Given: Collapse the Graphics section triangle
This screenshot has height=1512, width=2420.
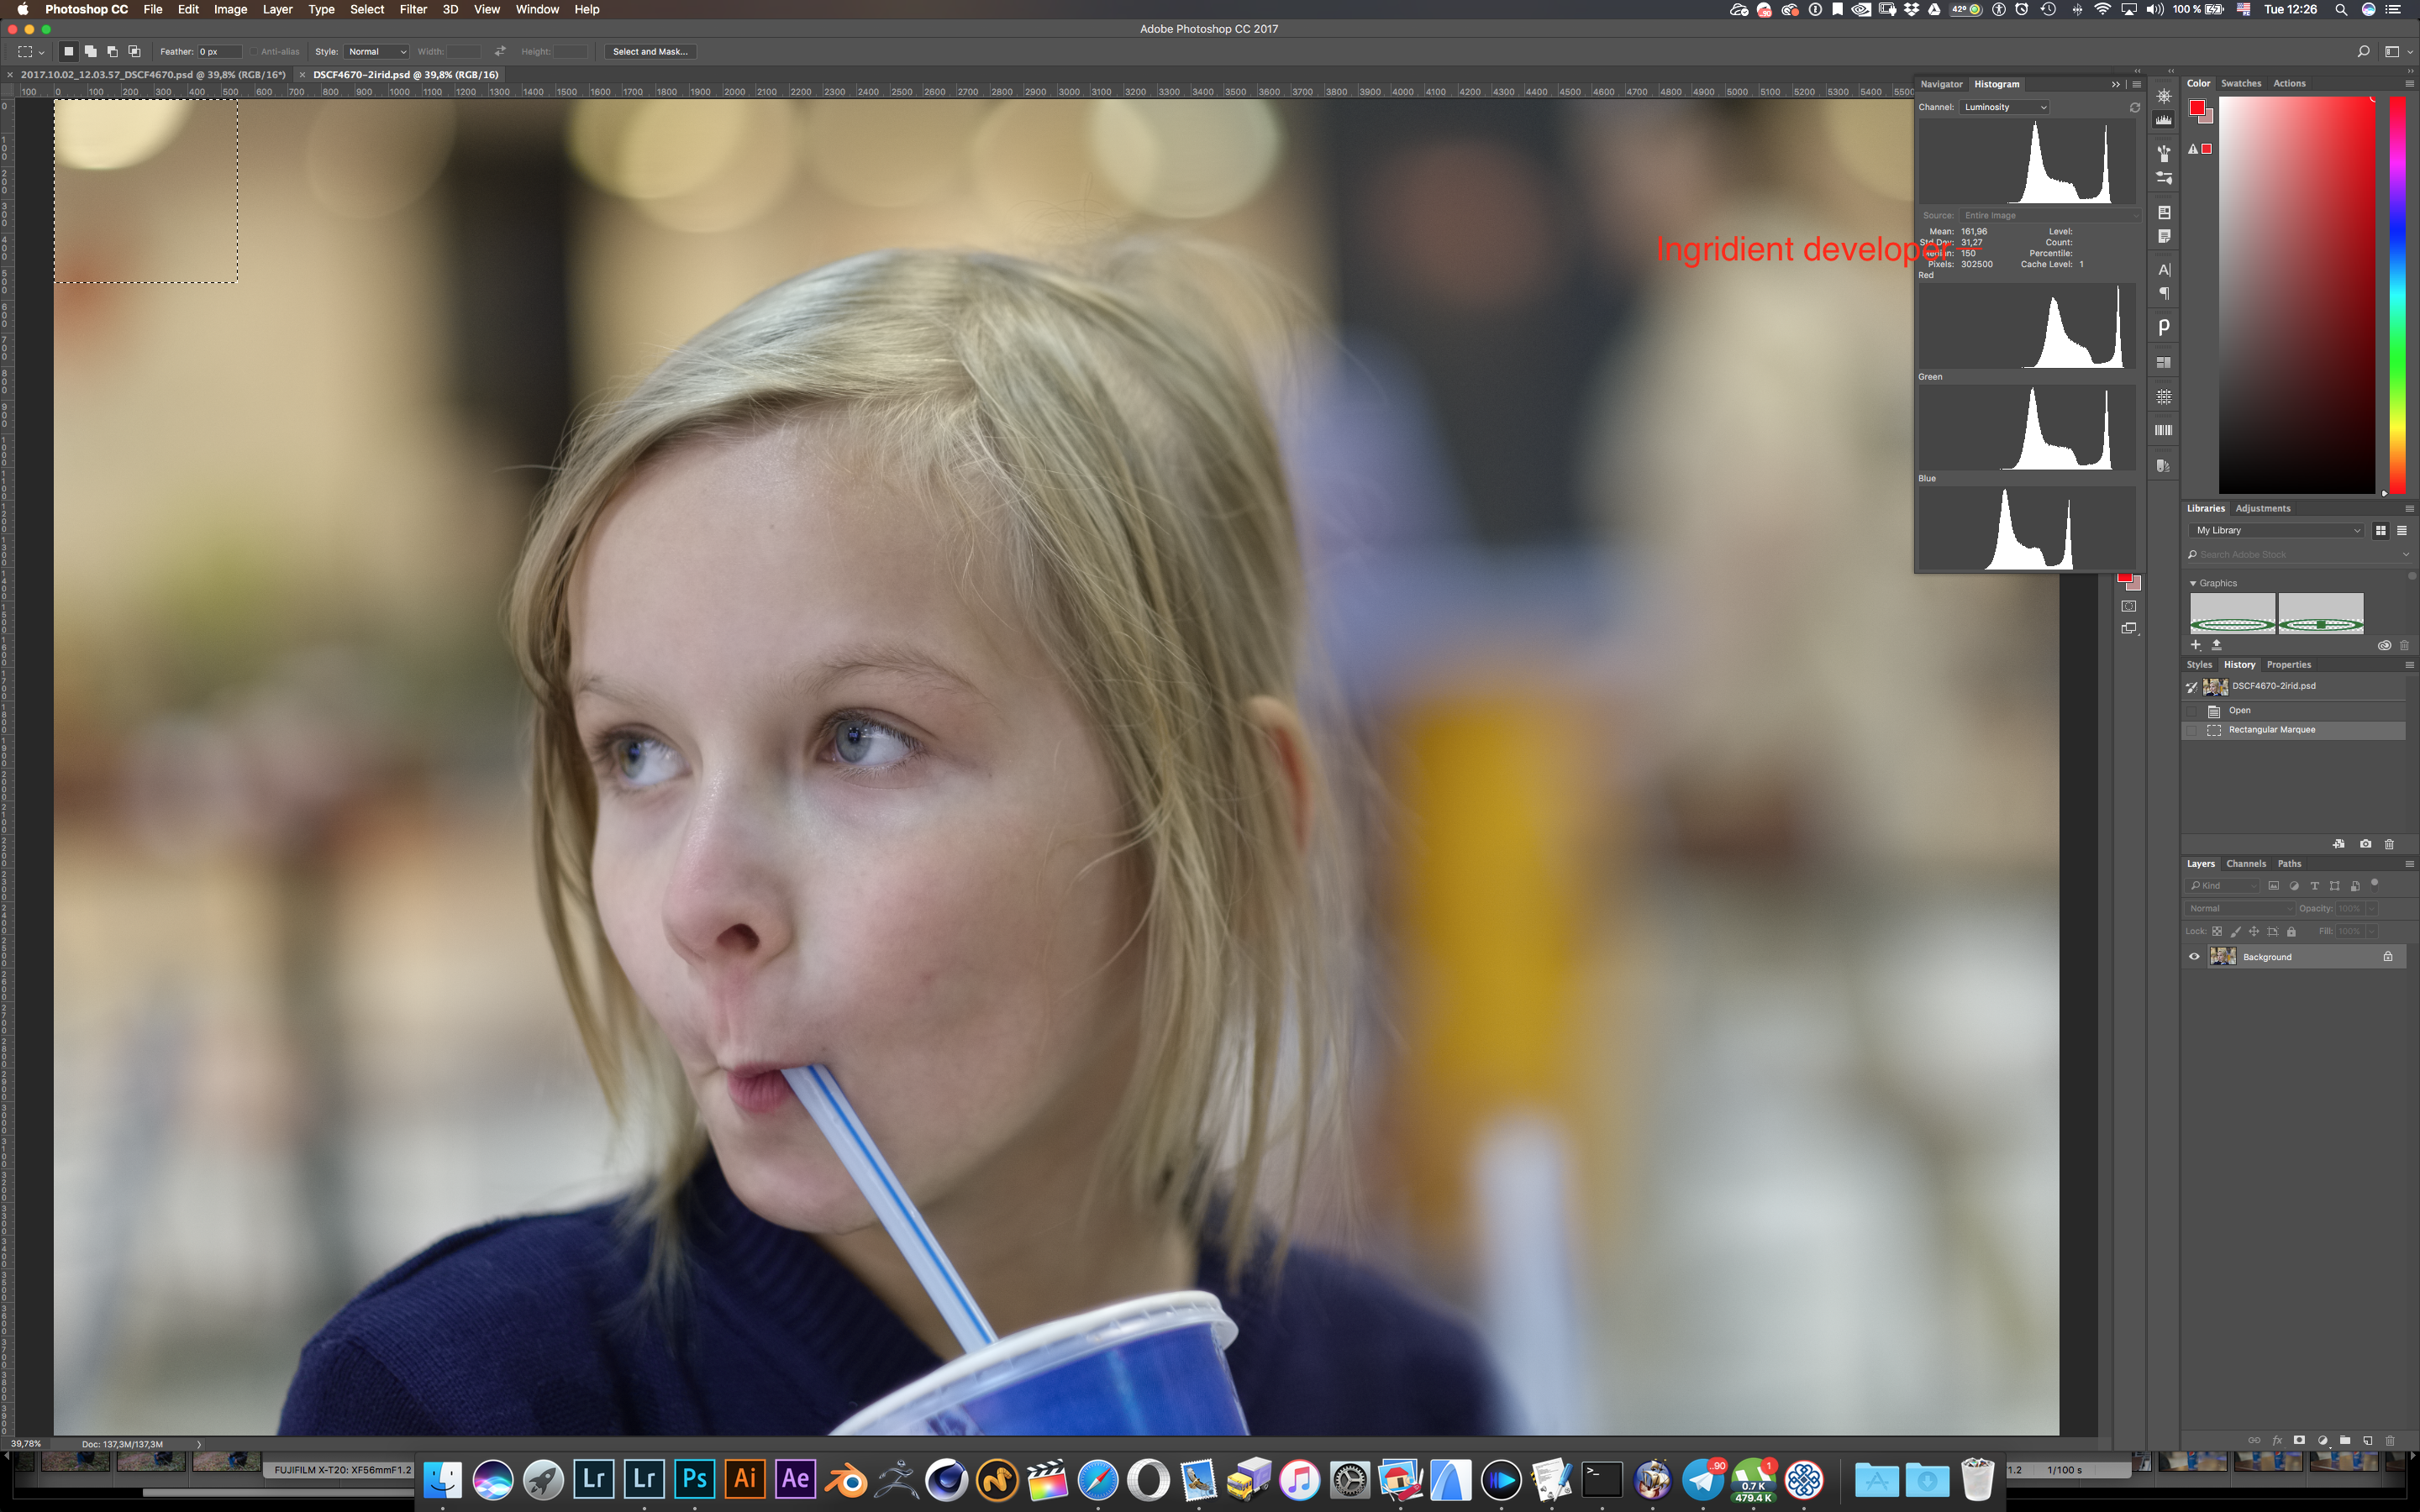Looking at the screenshot, I should pos(2193,583).
